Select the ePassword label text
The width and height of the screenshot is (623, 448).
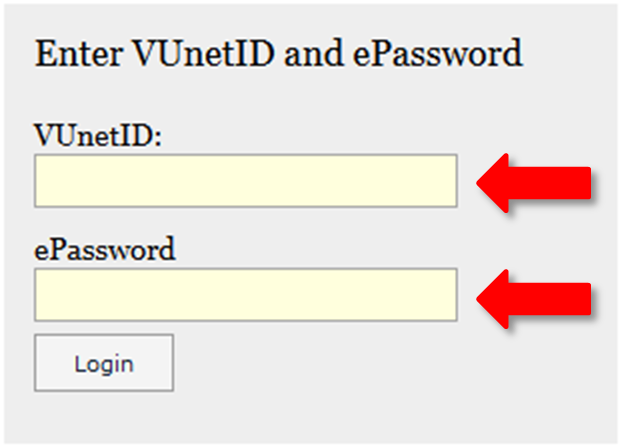click(x=104, y=248)
